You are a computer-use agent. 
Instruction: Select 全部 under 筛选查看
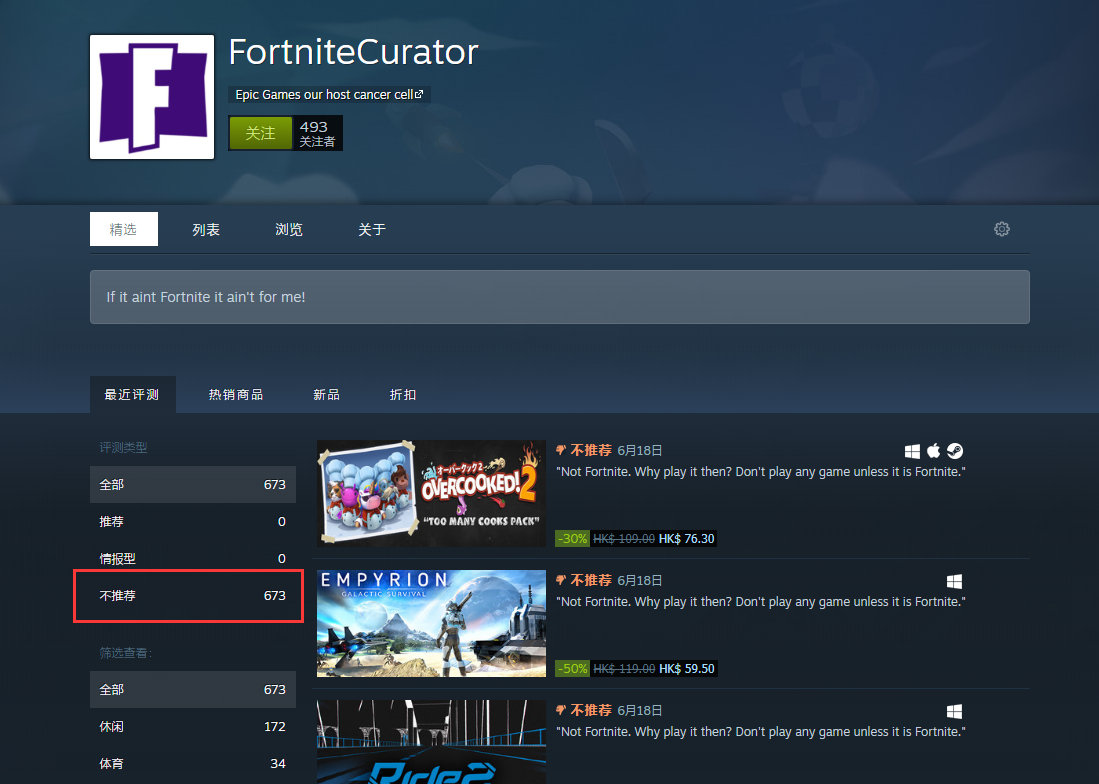tap(193, 689)
